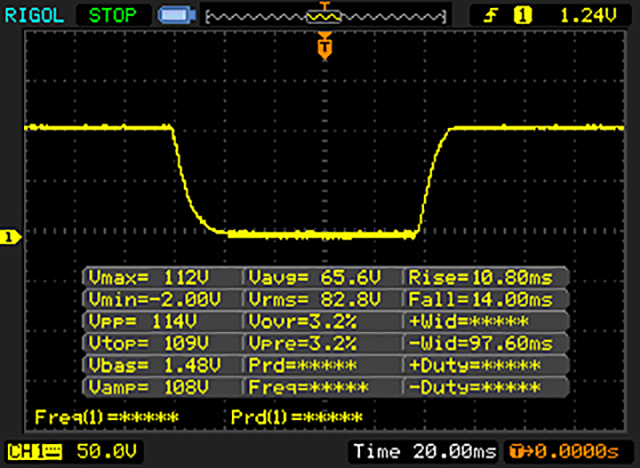The image size is (640, 468).
Task: Click the channel 1 ground level marker
Action: (10, 237)
